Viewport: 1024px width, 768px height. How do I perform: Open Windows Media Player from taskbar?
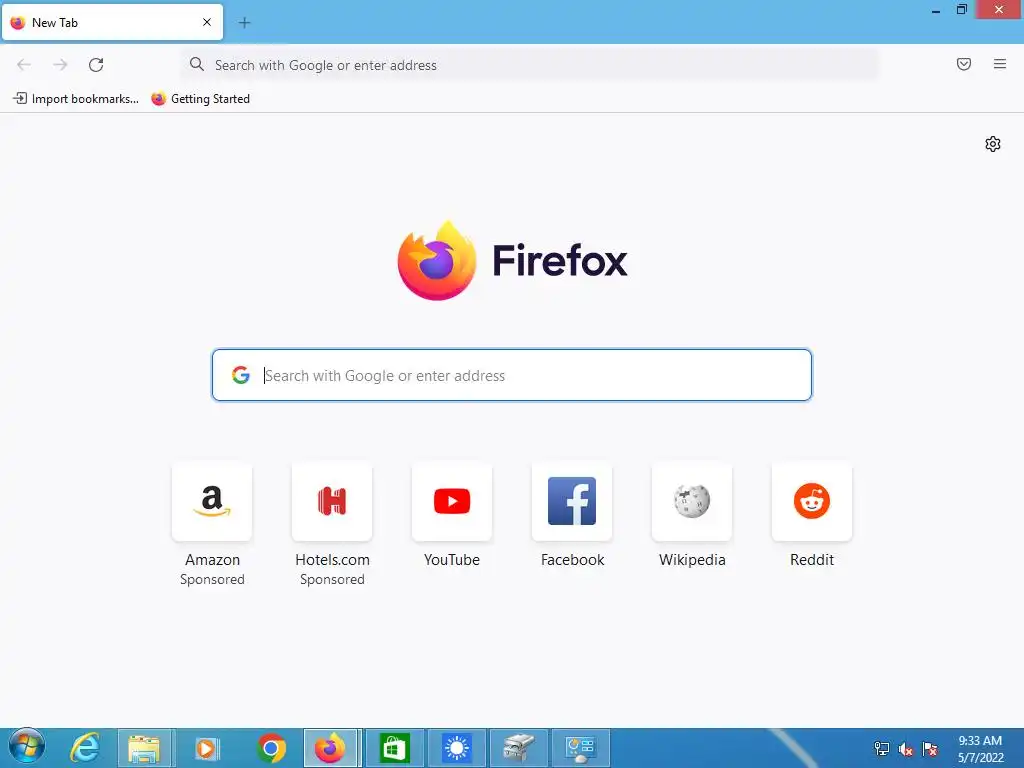point(207,748)
